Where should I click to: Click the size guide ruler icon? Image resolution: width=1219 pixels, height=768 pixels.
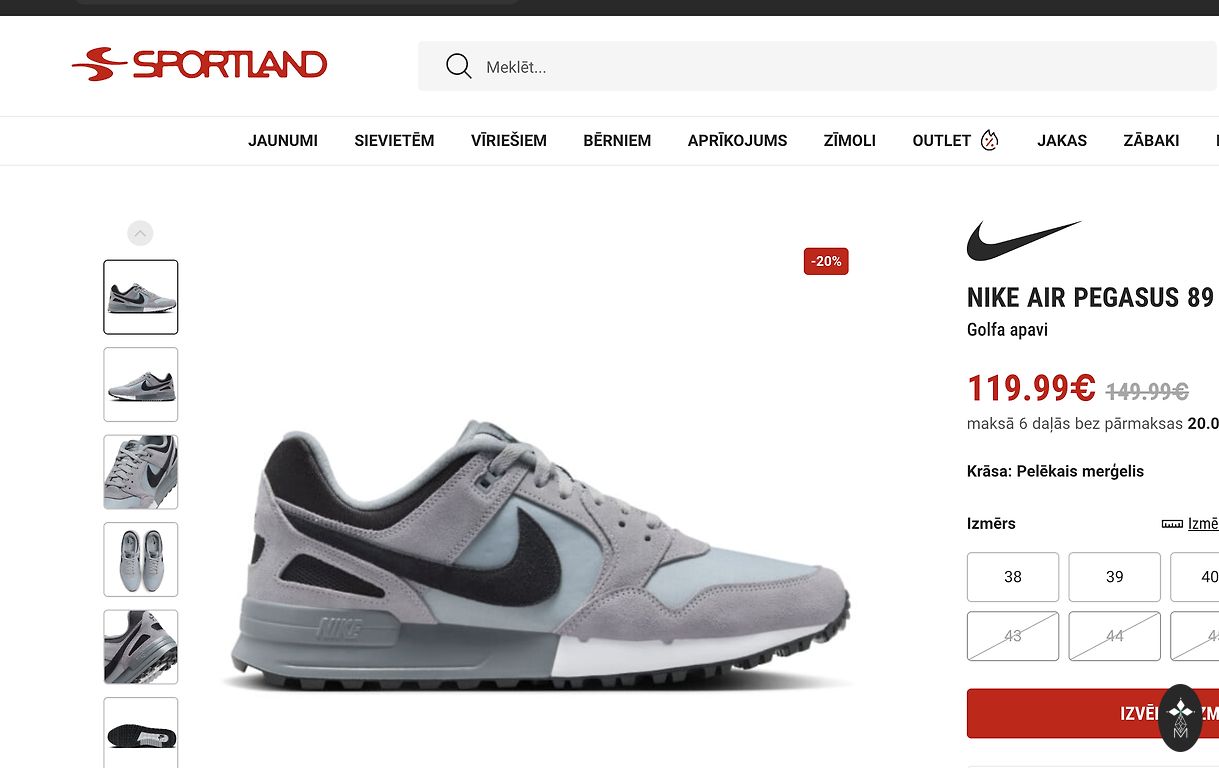pos(1172,524)
